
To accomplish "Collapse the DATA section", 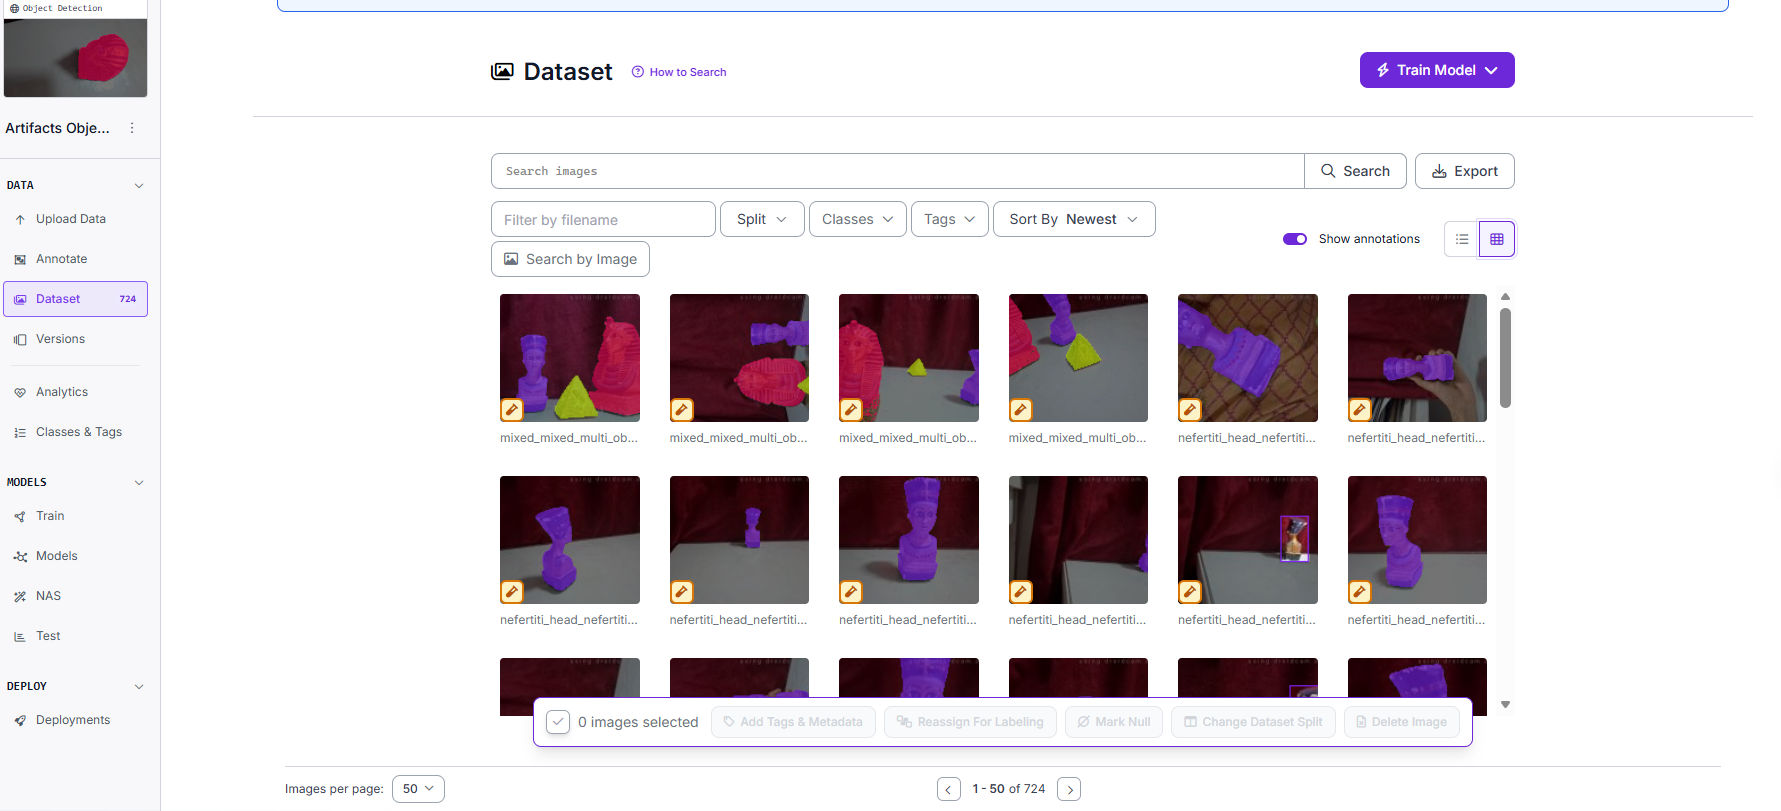I will 139,185.
